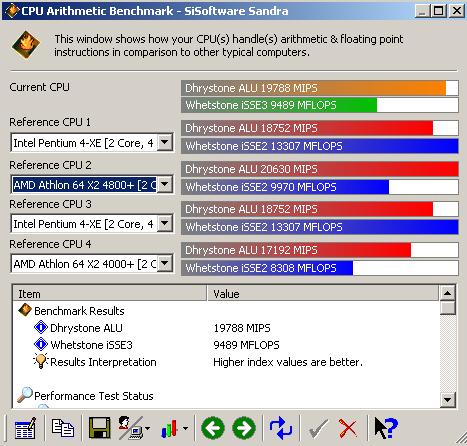Click the 9489 MFLOPS value cell
This screenshot has height=446, width=467.
coord(246,345)
